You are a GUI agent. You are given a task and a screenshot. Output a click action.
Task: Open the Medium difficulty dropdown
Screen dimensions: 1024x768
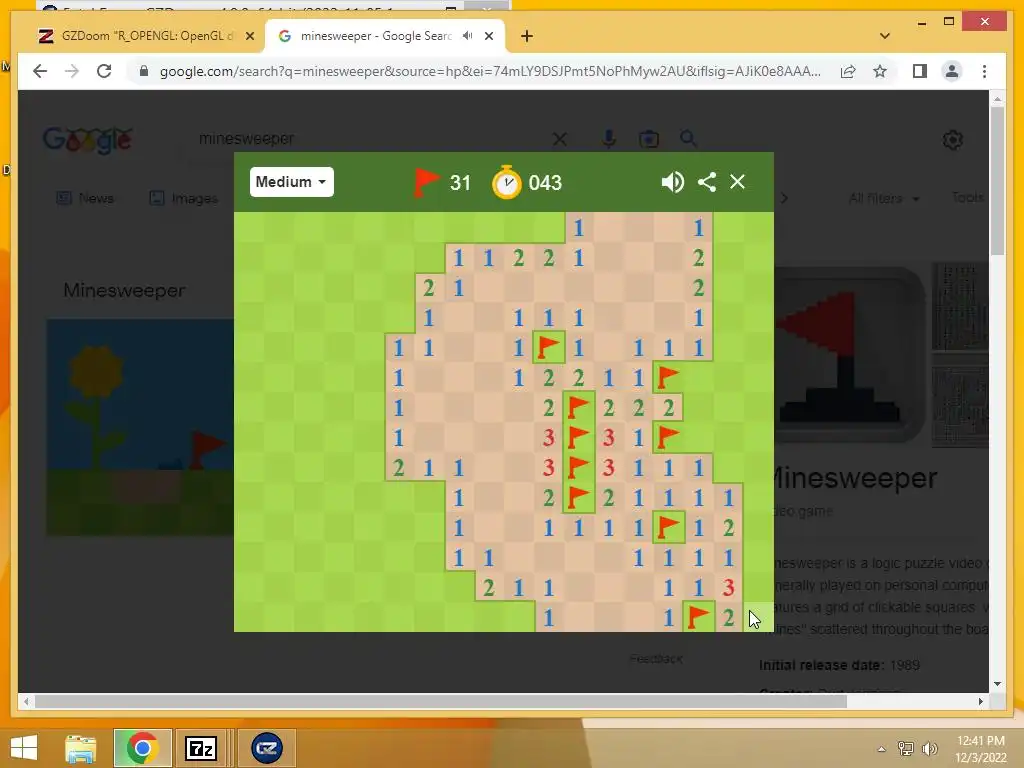[291, 182]
